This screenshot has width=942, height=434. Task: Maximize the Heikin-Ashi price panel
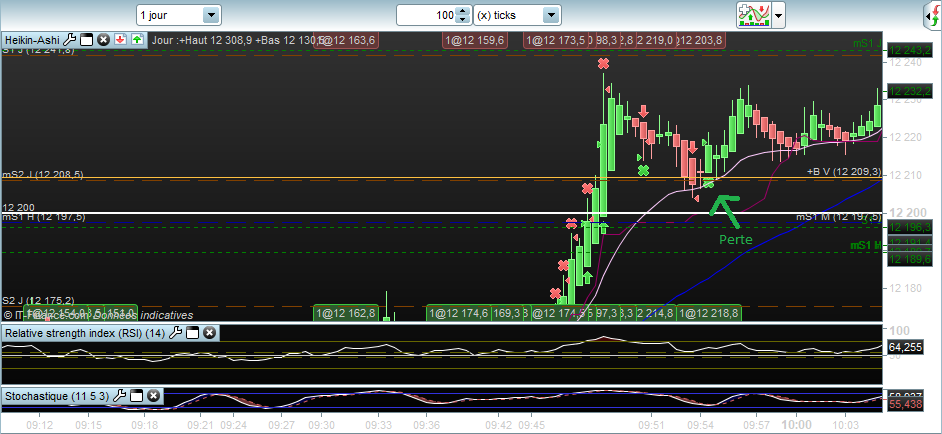tap(87, 40)
